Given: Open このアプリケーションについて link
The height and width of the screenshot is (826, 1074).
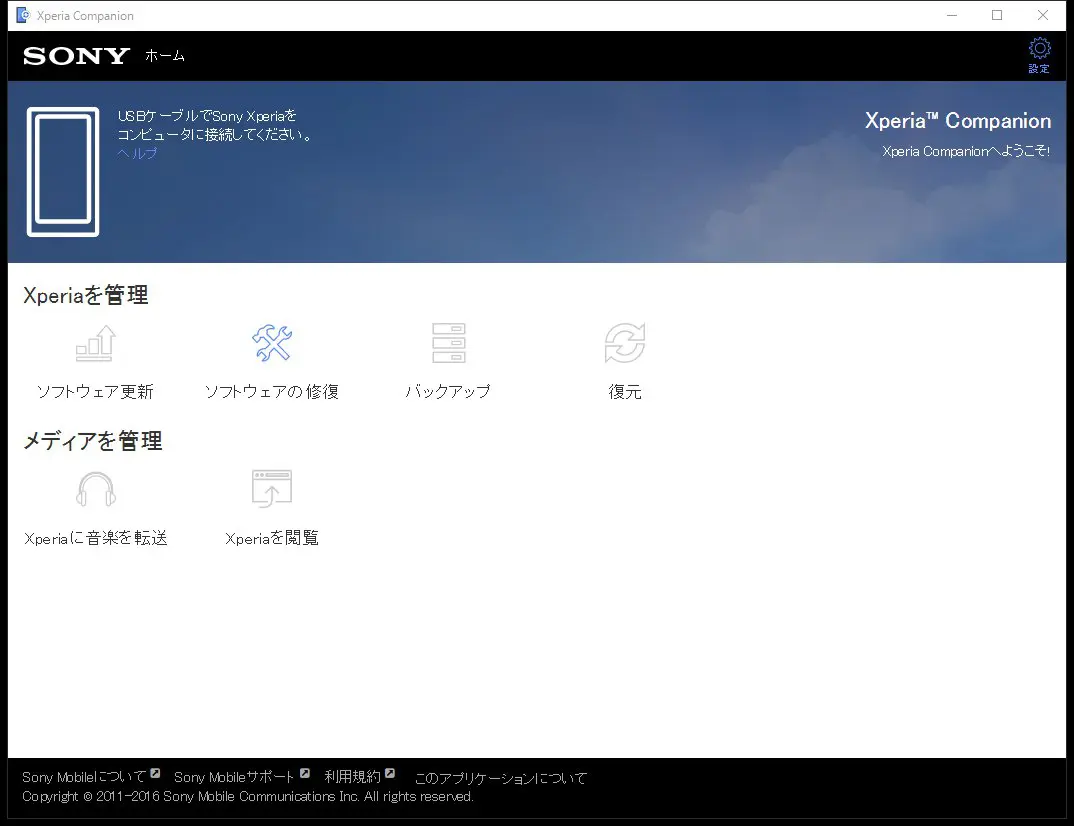Looking at the screenshot, I should pyautogui.click(x=501, y=778).
